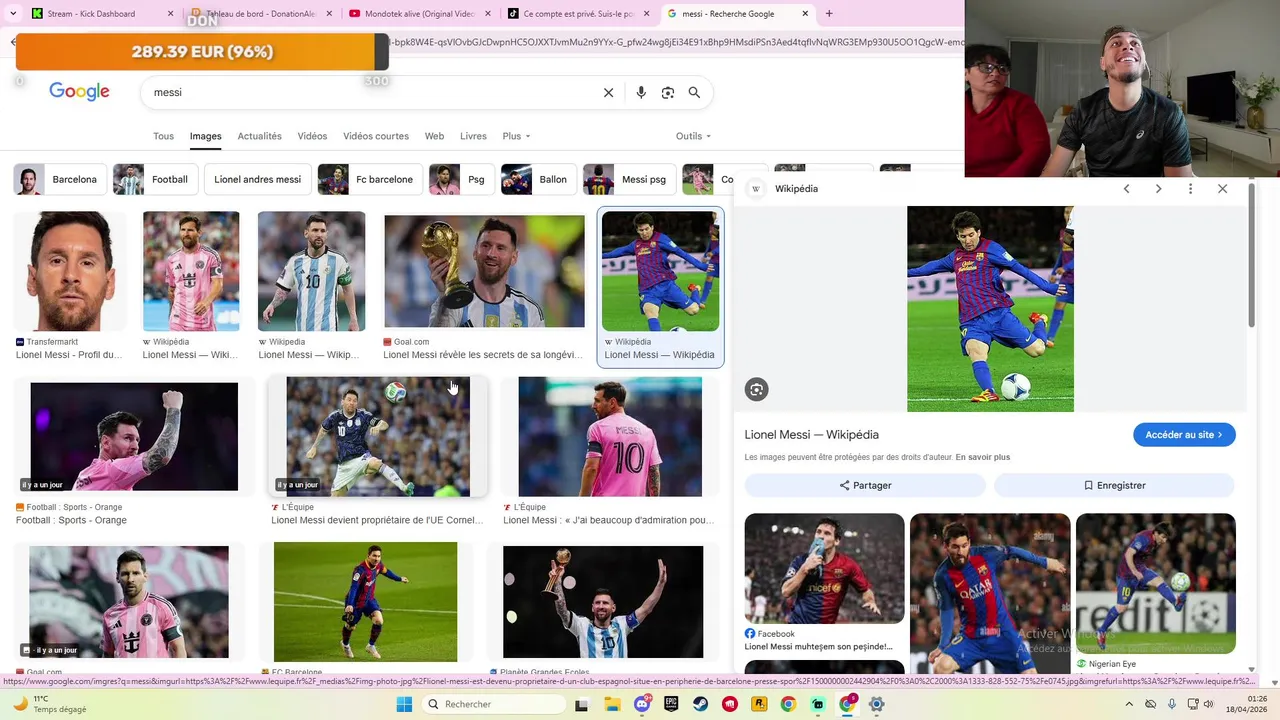Clear the search box with the X icon
1280x720 pixels.
click(608, 92)
